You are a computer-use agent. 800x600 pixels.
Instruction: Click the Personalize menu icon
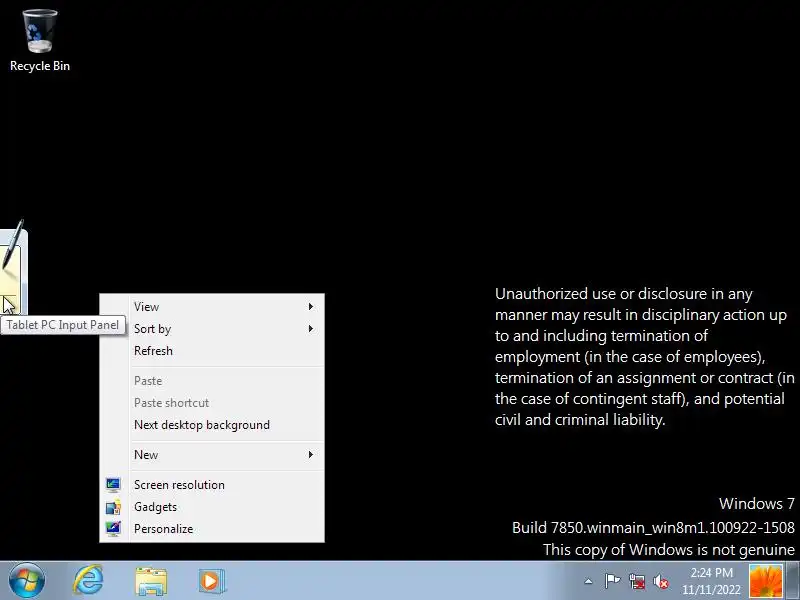[x=113, y=529]
